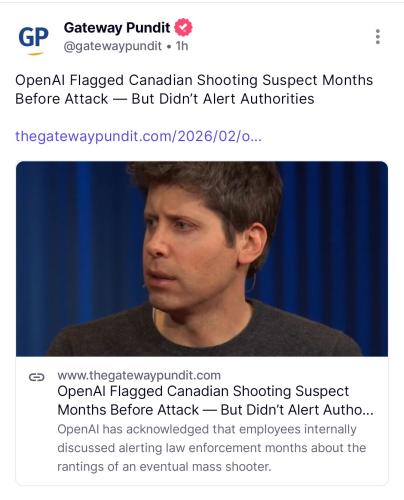The height and width of the screenshot is (500, 404).
Task: Click the post text 'But Didn't Alert Authorities'
Action: (223, 99)
